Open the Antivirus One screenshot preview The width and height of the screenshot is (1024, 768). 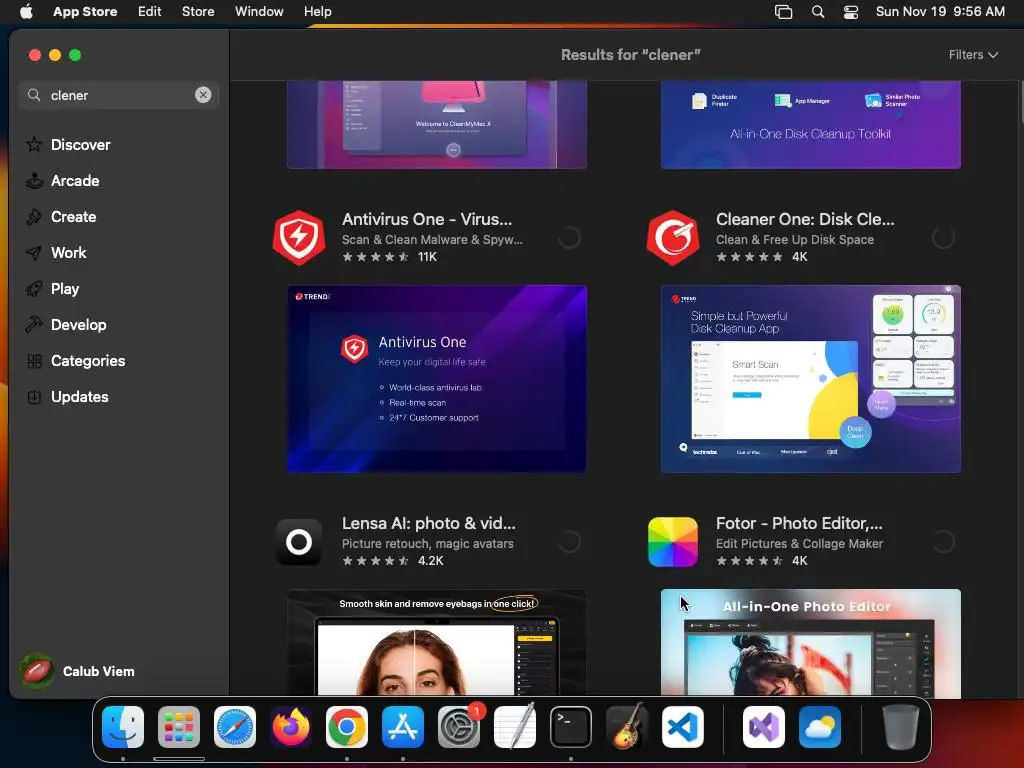[437, 379]
